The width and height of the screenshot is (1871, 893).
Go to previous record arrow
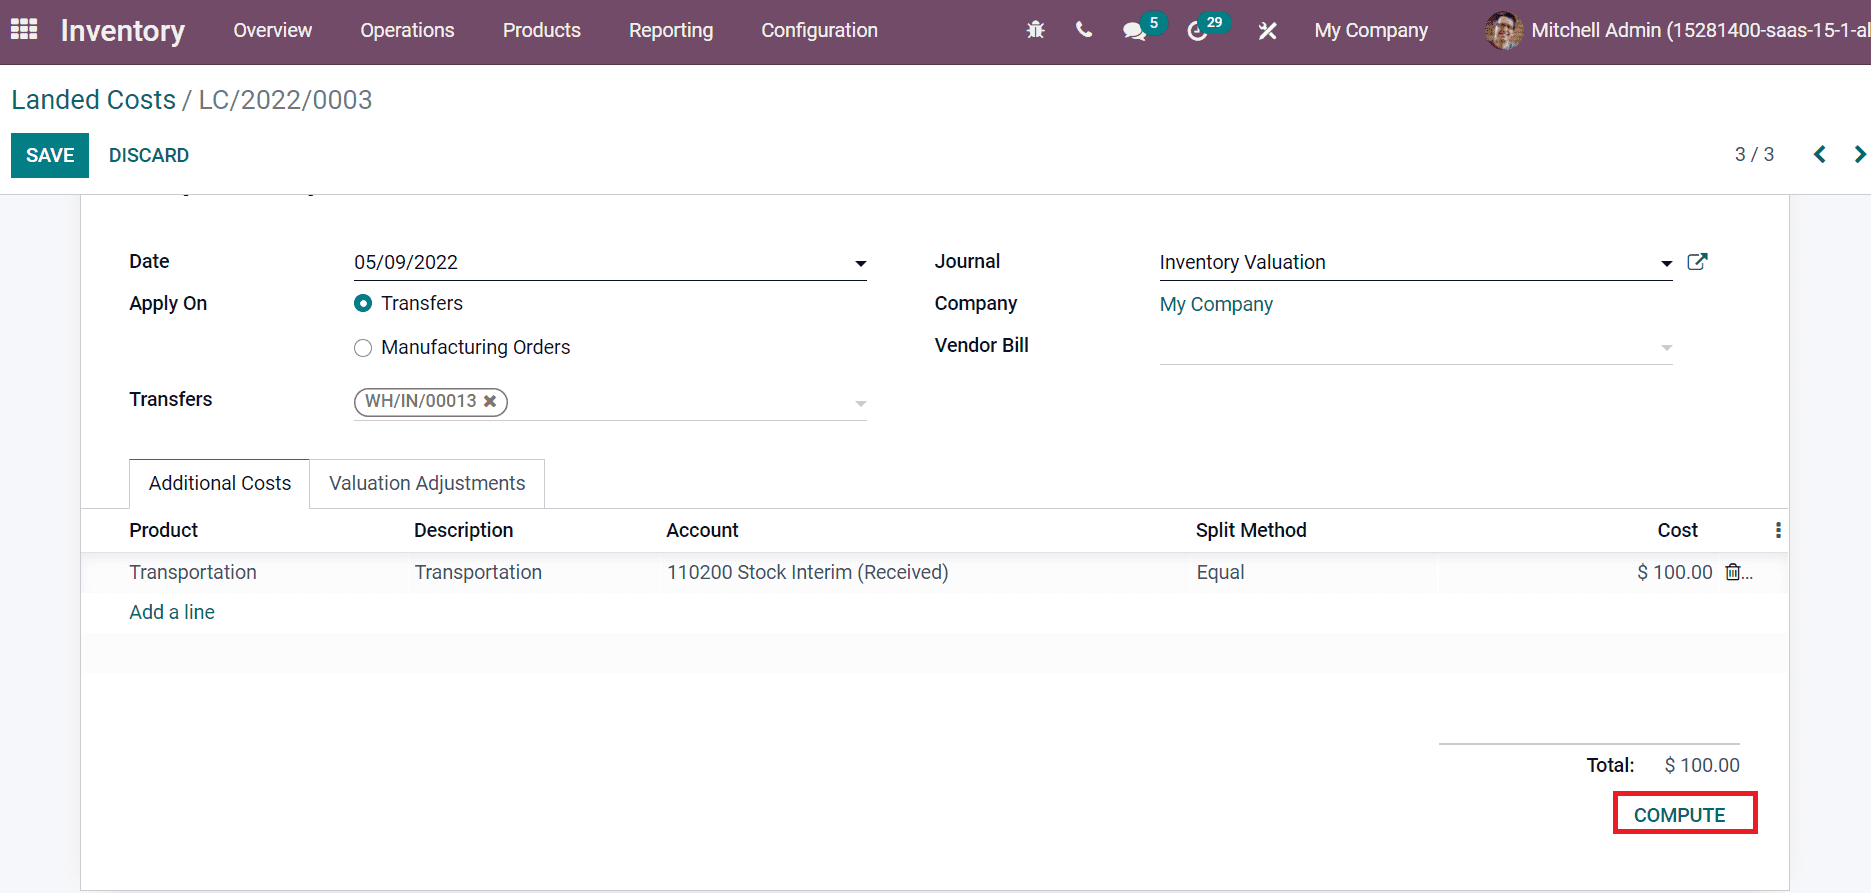(x=1820, y=154)
